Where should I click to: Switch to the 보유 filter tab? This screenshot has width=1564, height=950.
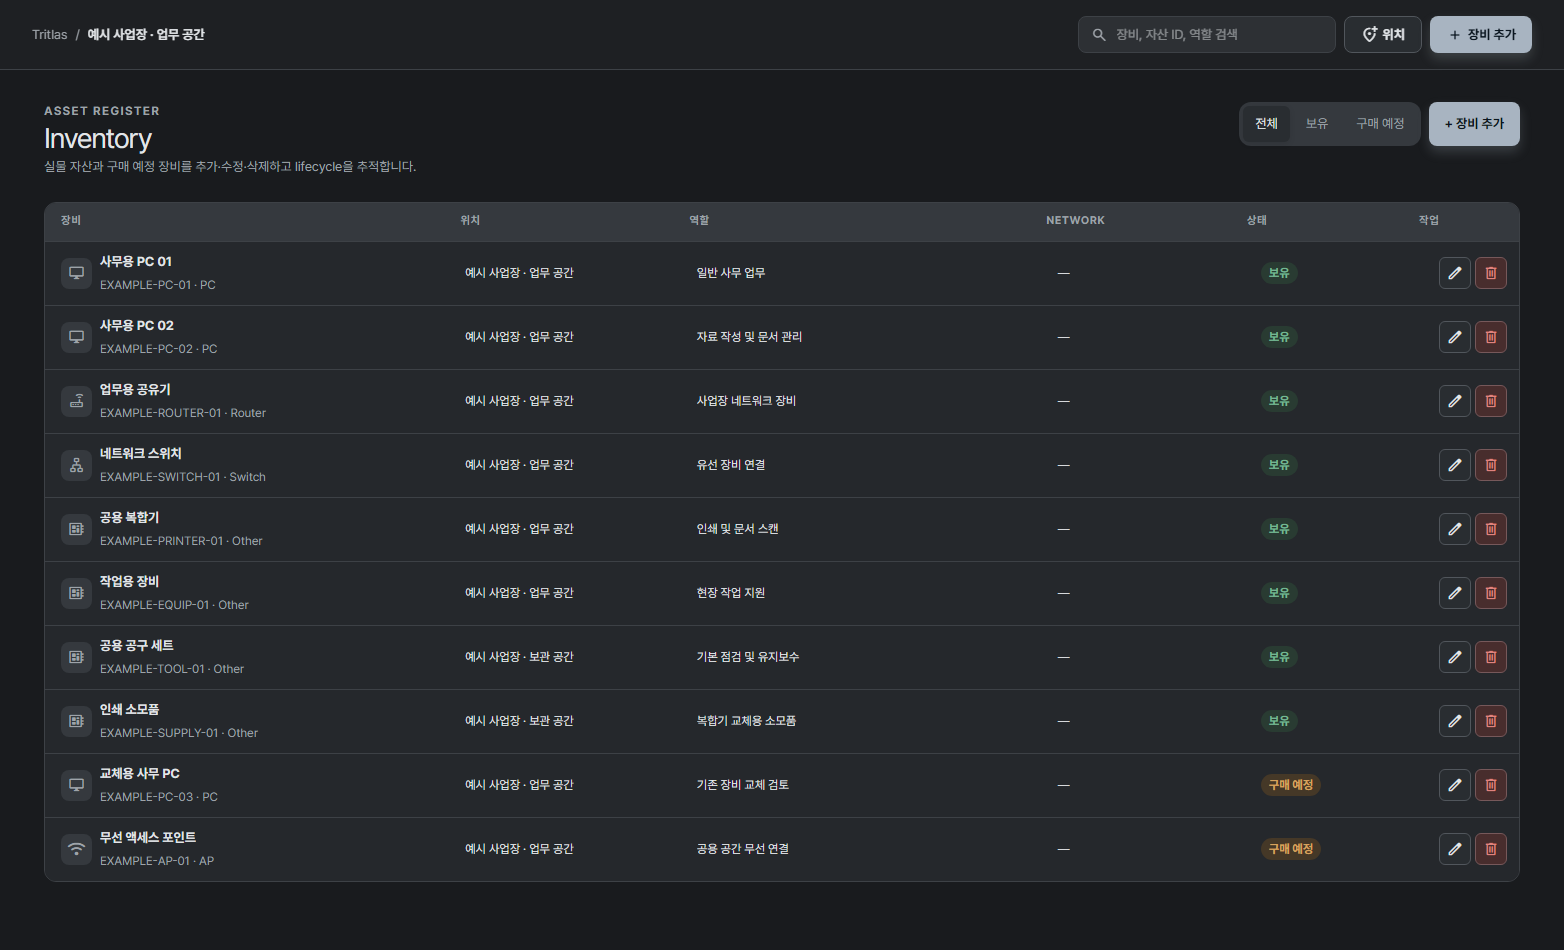1316,124
